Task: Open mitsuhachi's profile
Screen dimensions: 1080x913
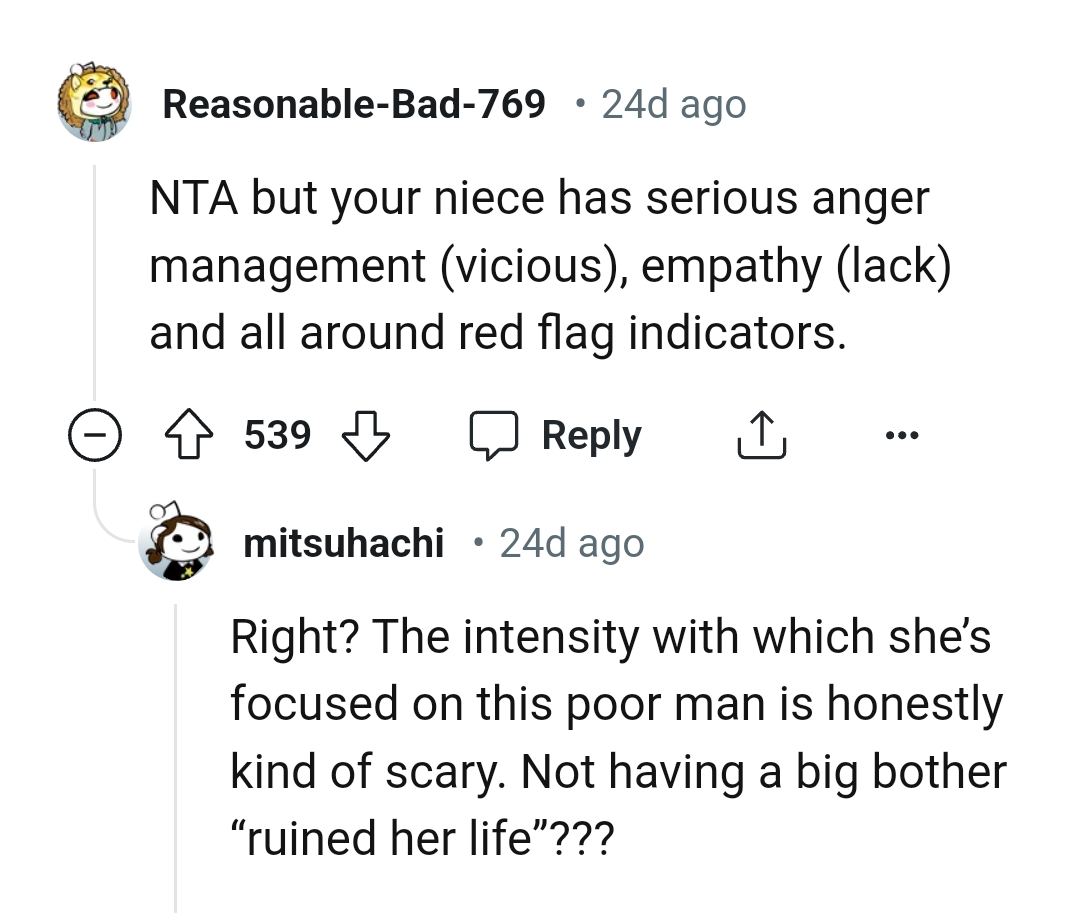Action: (344, 543)
